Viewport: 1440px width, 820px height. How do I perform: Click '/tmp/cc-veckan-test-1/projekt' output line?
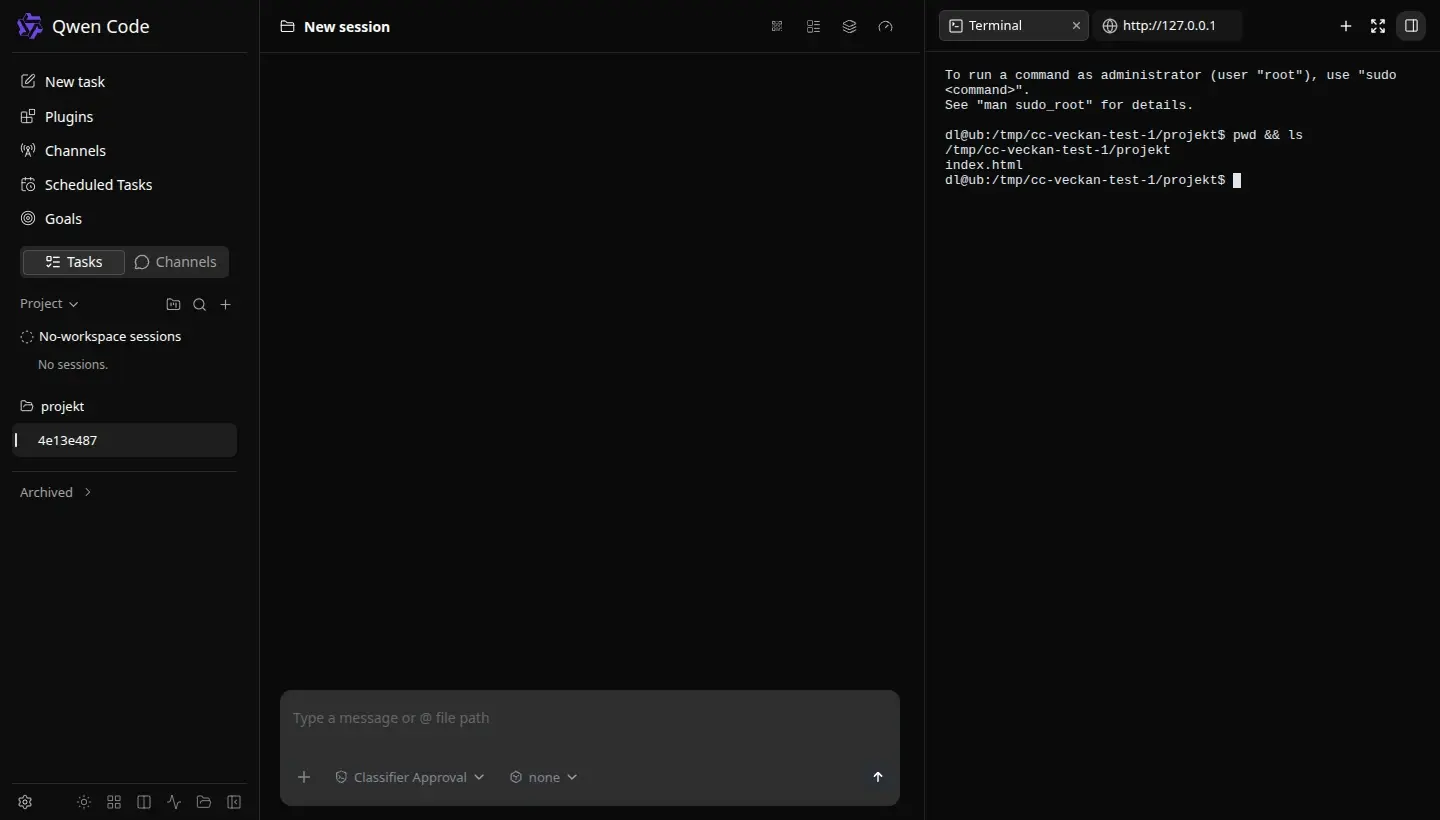point(1057,150)
